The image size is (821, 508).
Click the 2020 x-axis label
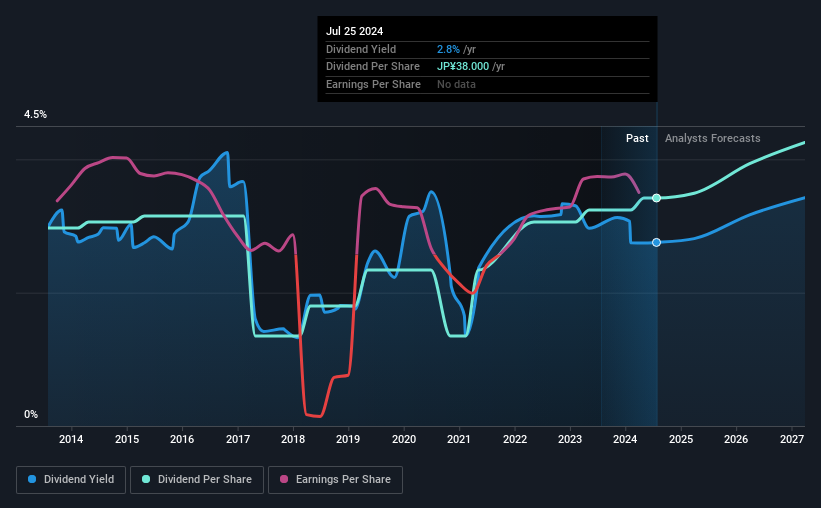click(404, 439)
